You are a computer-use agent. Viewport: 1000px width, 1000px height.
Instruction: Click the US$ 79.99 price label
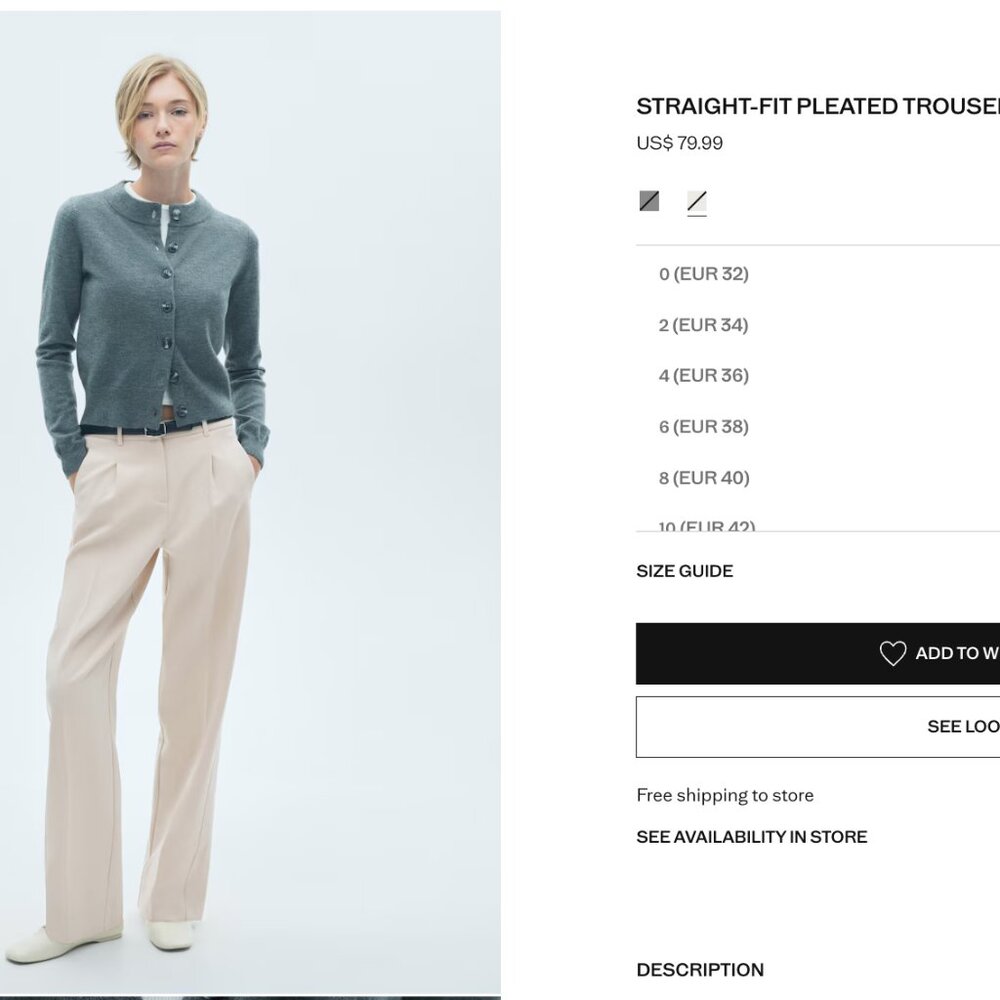click(680, 142)
